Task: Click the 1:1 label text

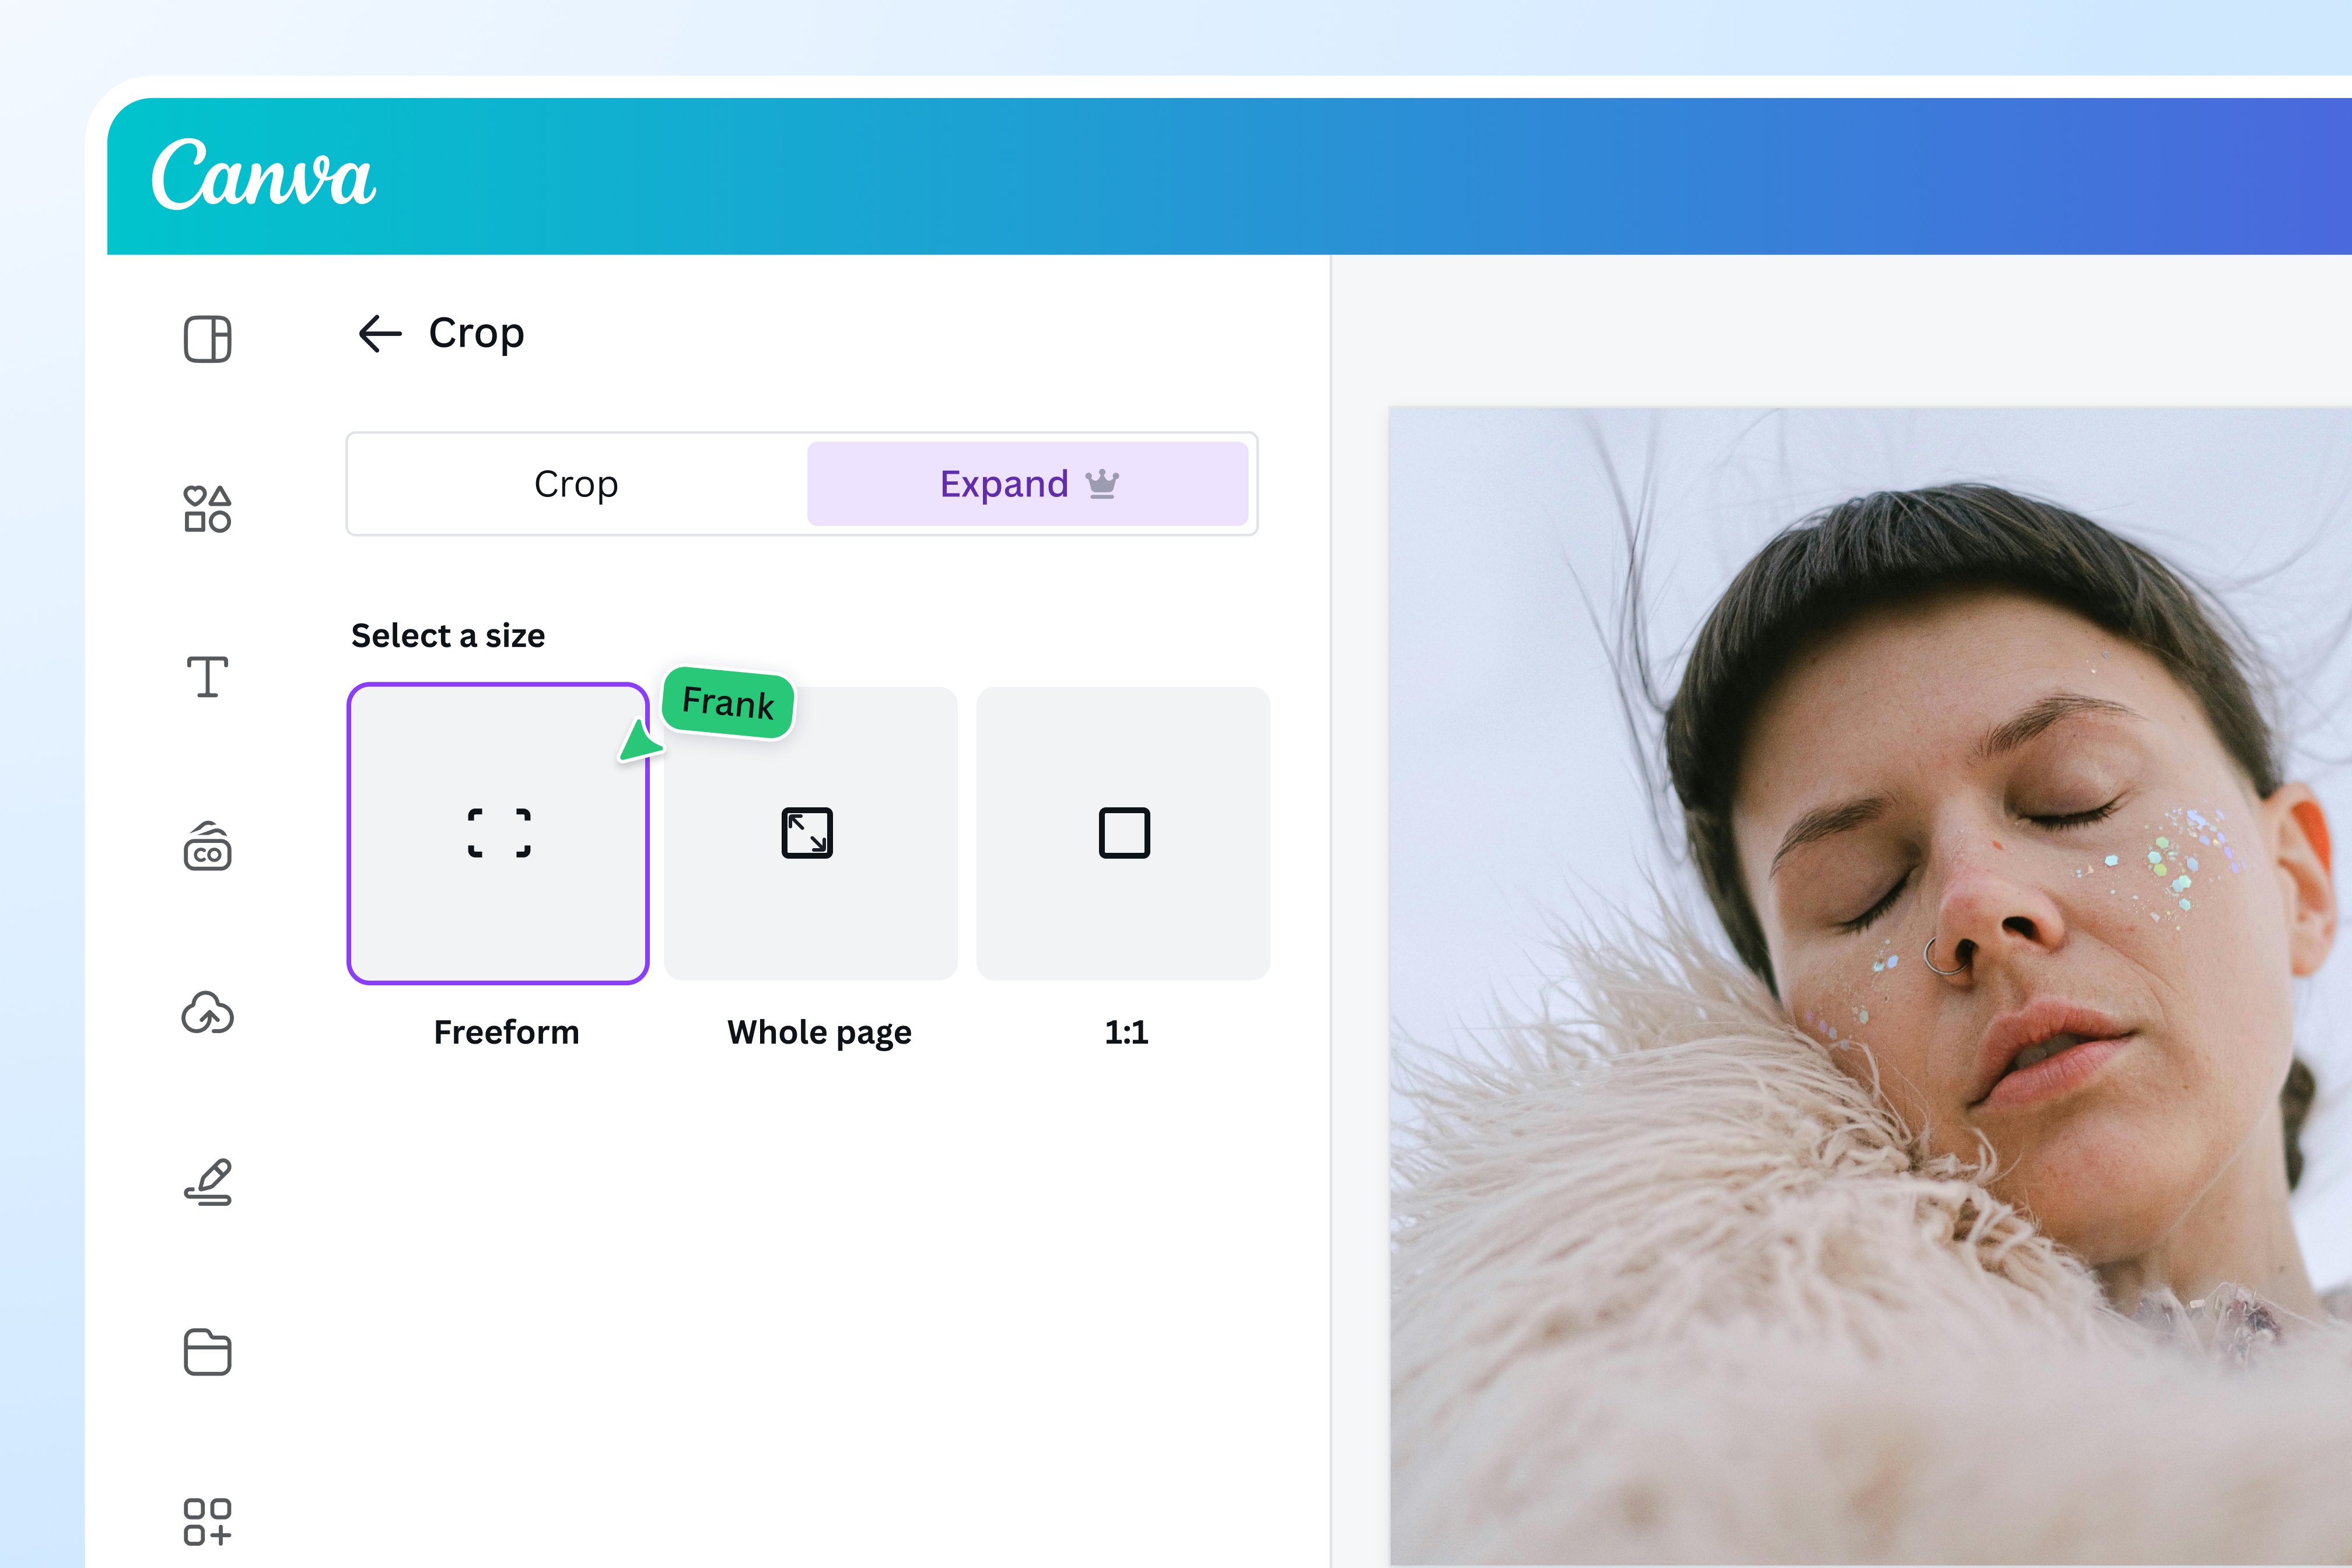Action: click(x=1126, y=1032)
